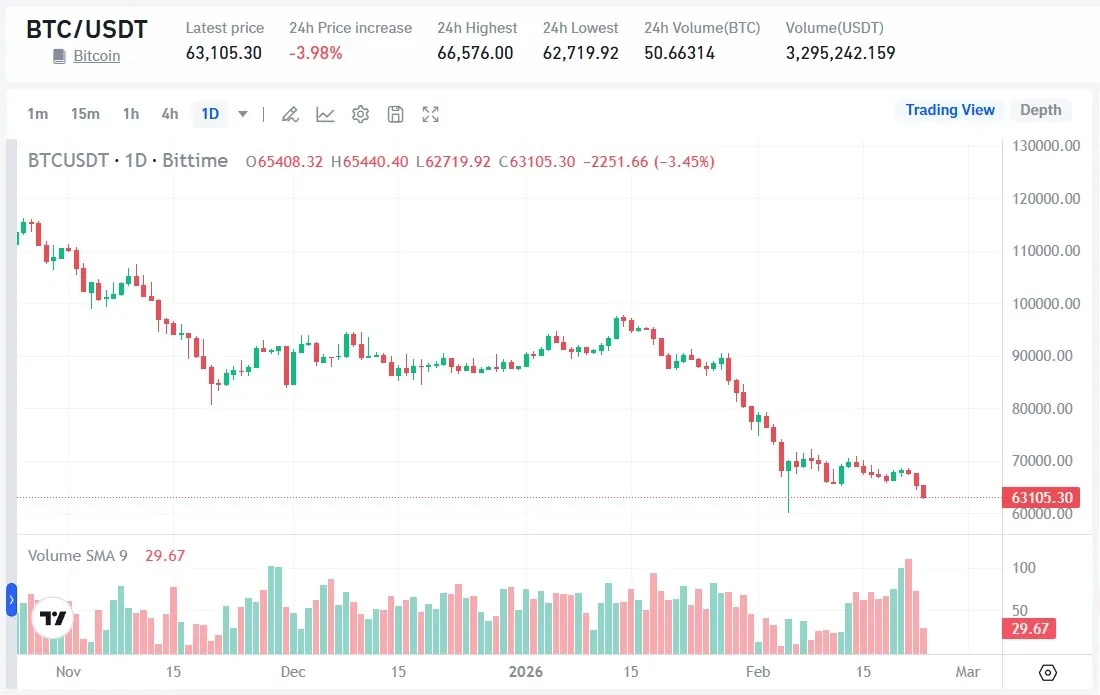Select the 1m timeframe tab
The width and height of the screenshot is (1100, 695).
click(x=38, y=114)
